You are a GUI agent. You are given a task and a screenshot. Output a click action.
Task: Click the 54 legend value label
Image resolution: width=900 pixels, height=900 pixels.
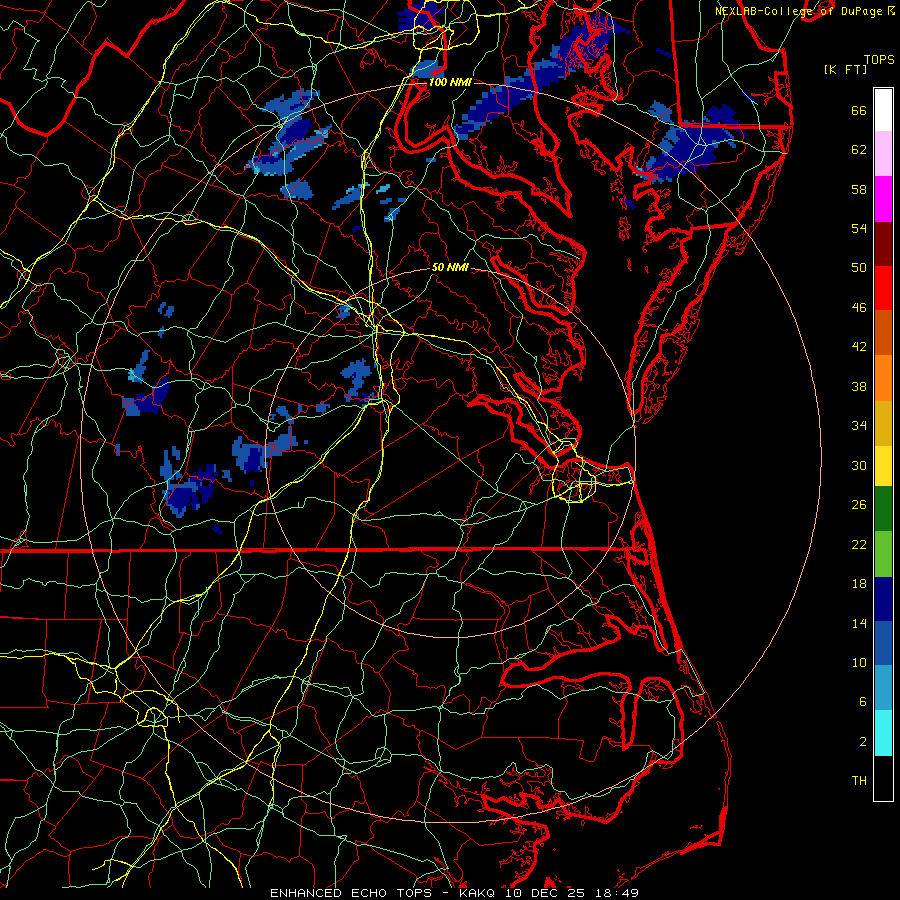(x=859, y=228)
